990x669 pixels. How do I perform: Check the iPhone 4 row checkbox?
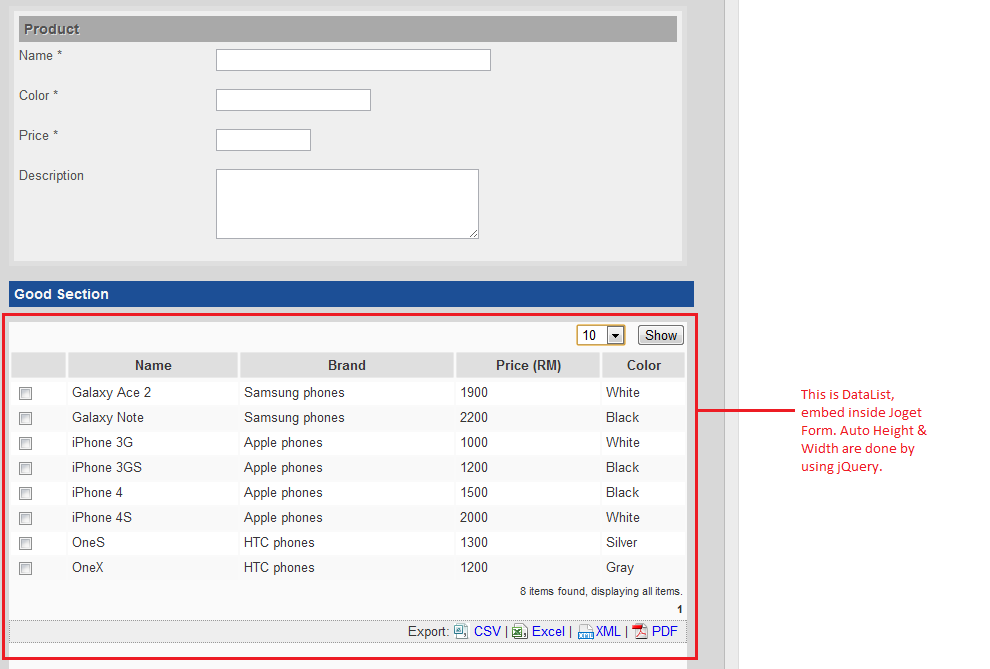click(x=25, y=493)
